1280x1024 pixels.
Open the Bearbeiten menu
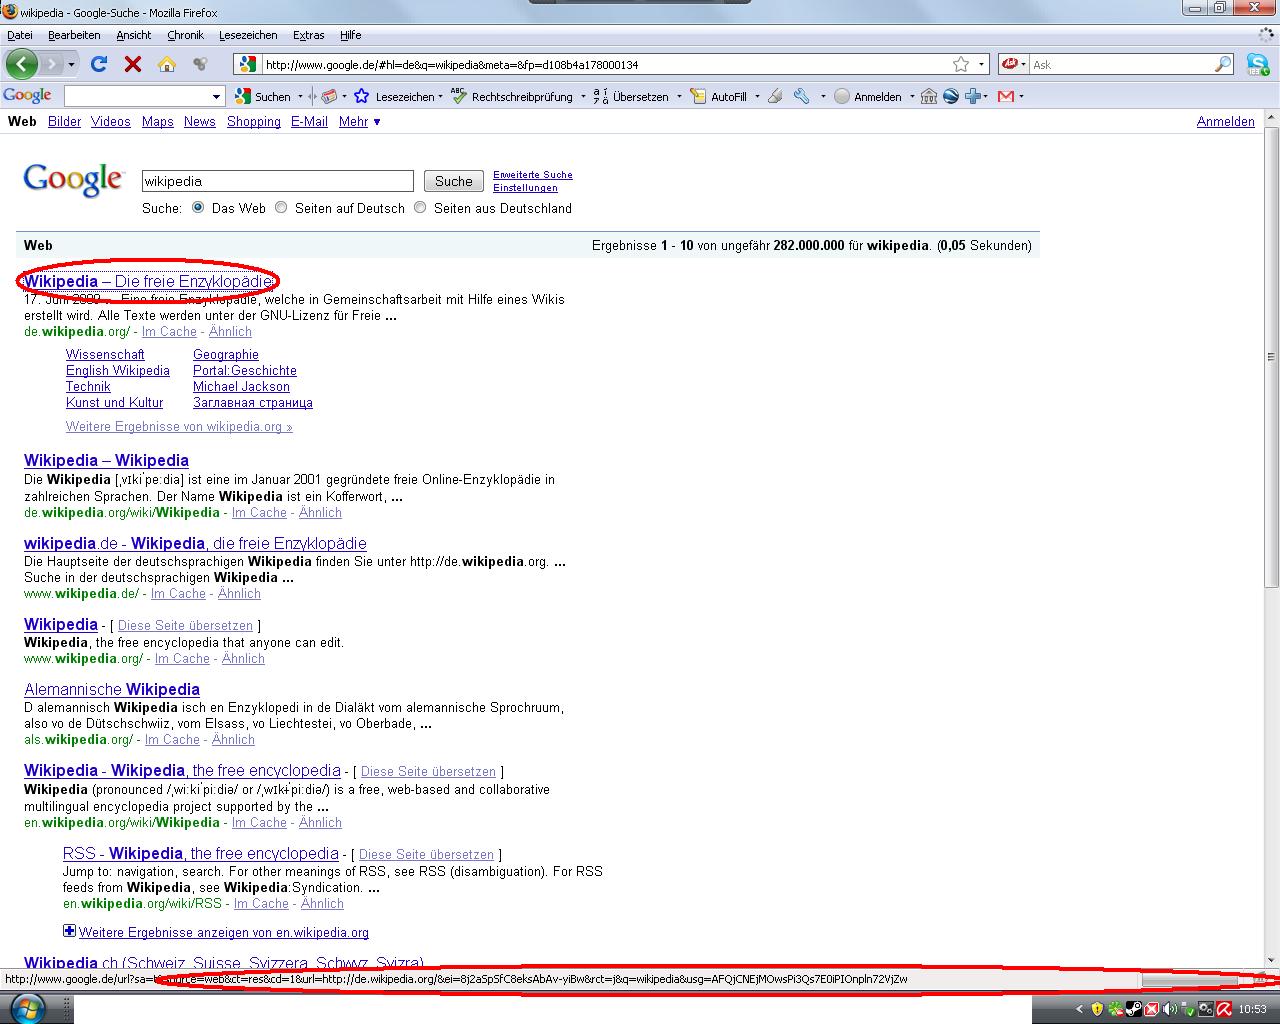click(x=74, y=35)
